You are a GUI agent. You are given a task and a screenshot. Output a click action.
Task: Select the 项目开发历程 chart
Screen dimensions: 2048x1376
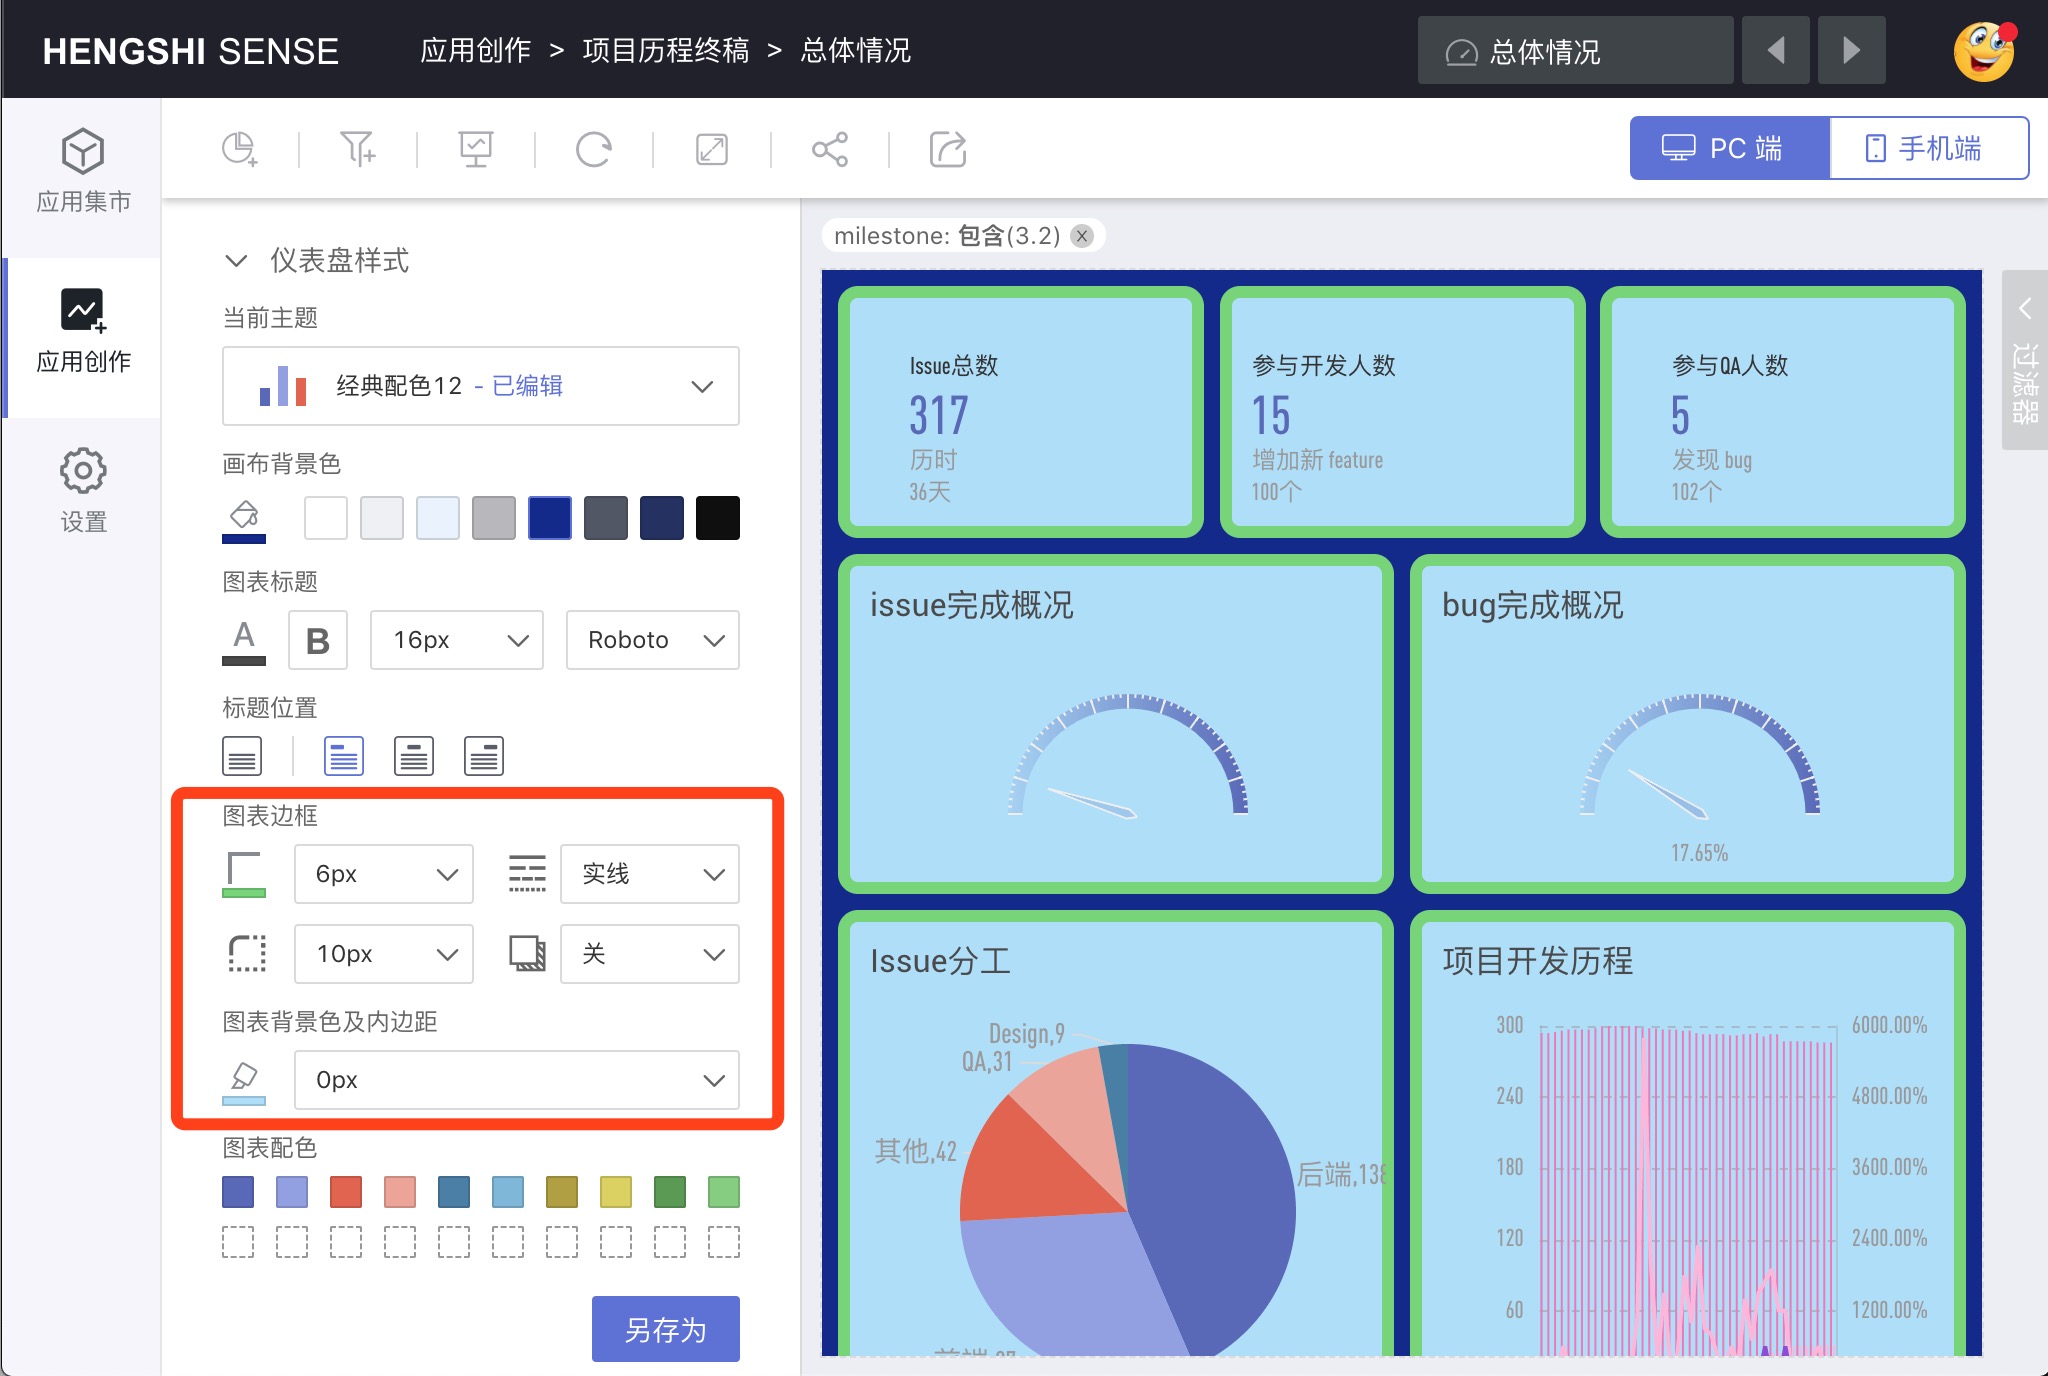(1688, 1134)
